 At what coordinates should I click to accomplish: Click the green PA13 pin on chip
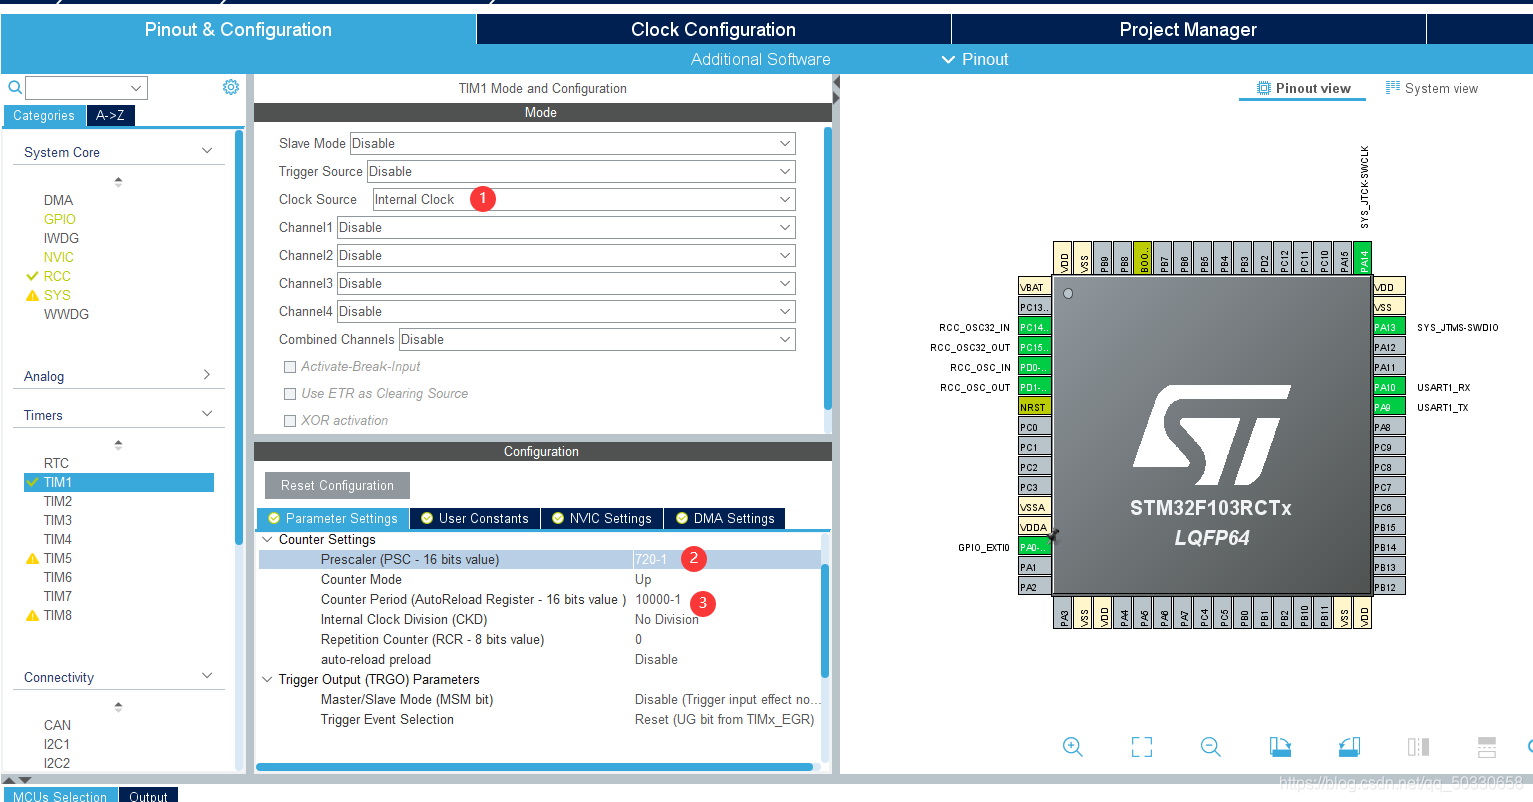pos(1389,327)
